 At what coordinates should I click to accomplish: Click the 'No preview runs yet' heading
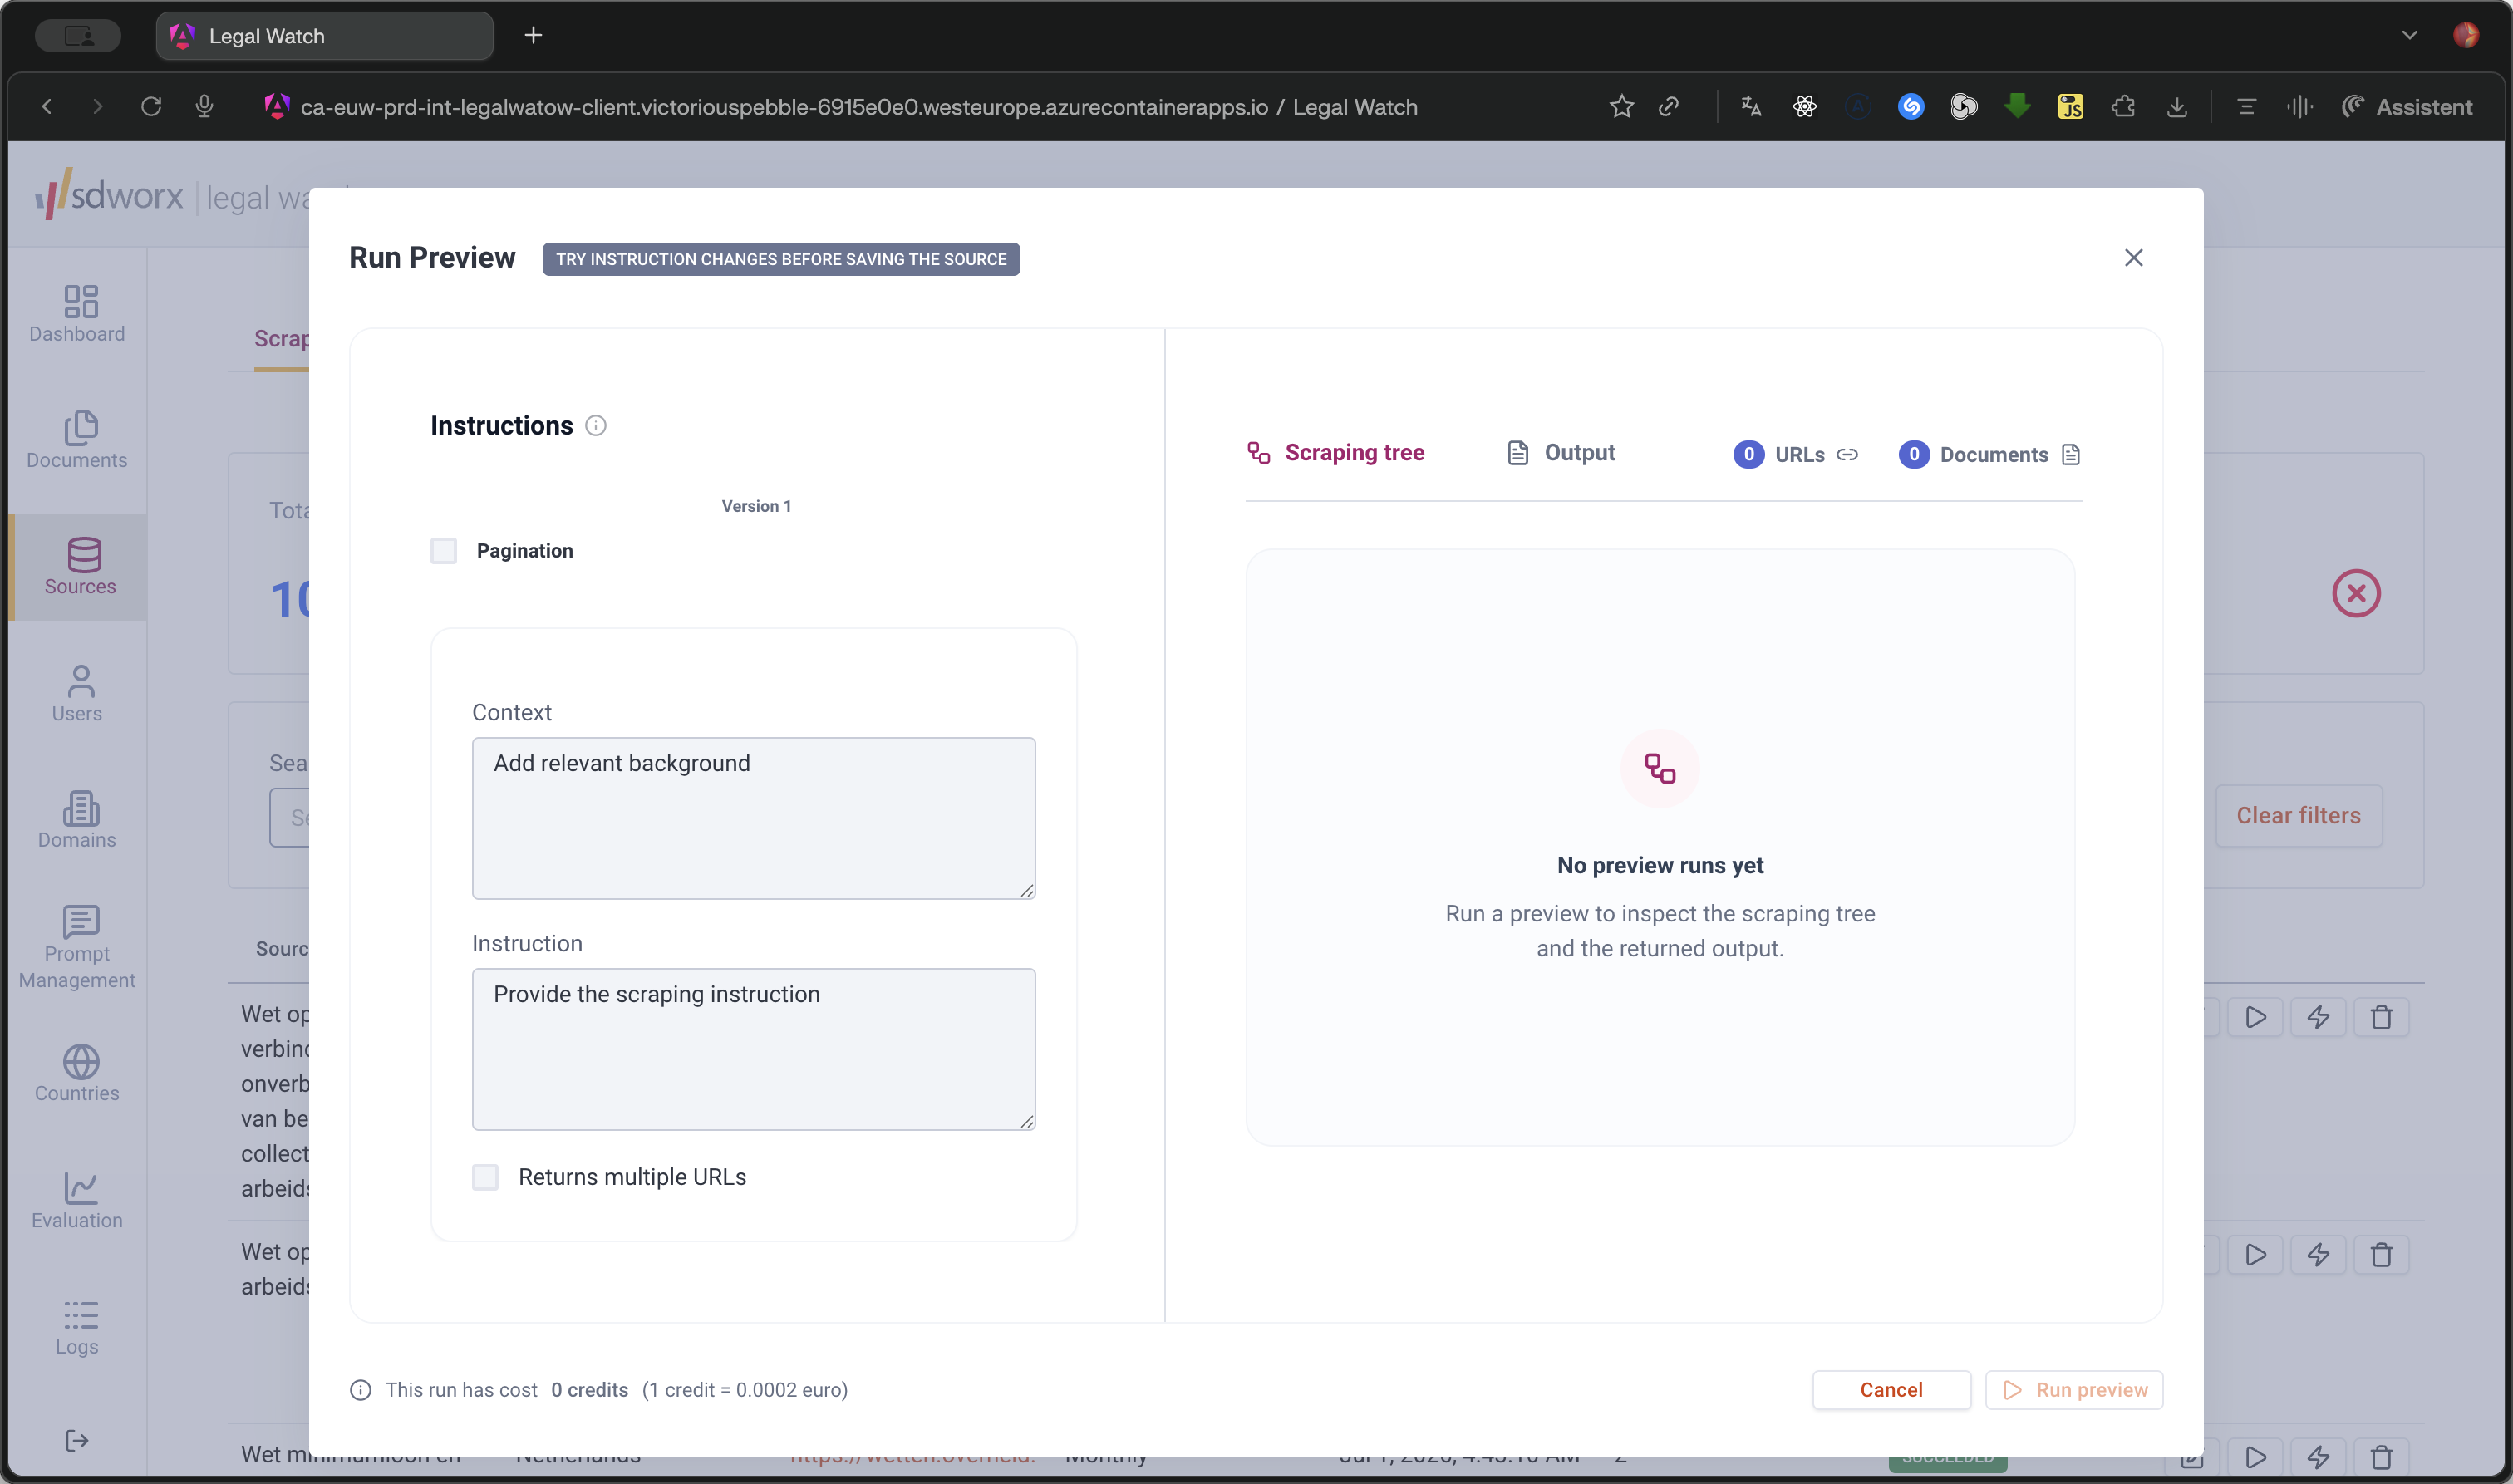1660,866
